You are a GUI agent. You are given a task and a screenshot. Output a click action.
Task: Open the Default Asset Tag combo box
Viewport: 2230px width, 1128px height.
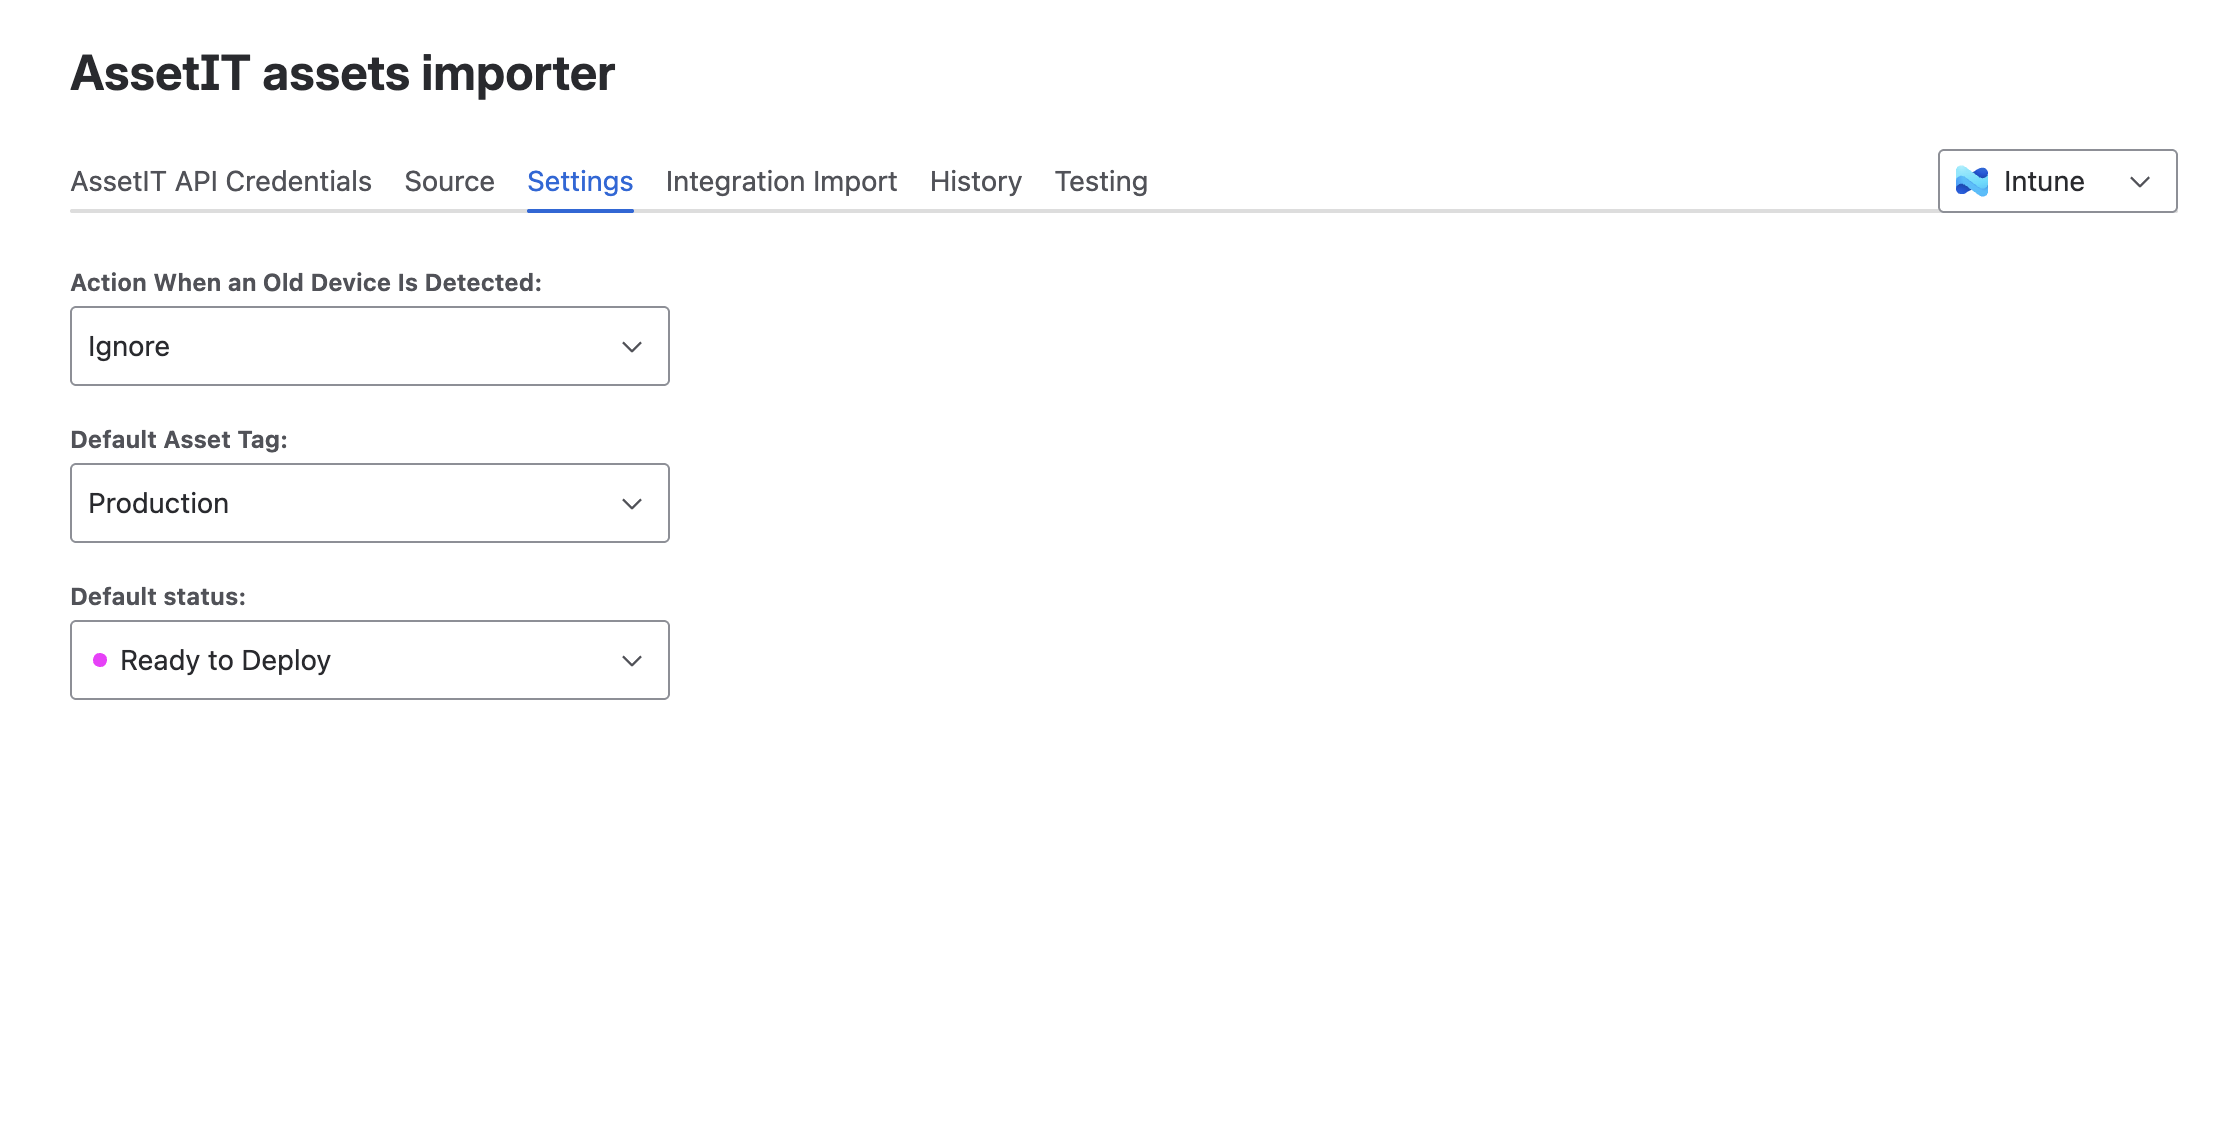[x=369, y=503]
